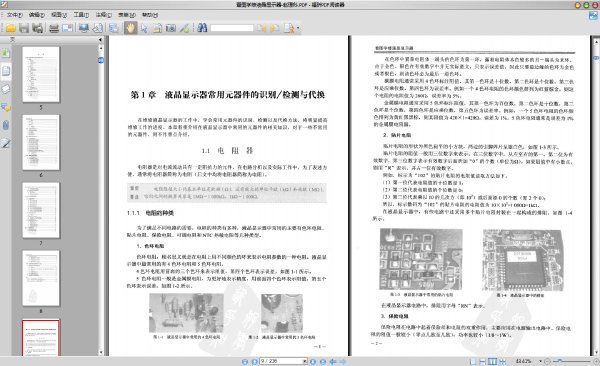600x366 pixels.
Task: Open the page number dropdown arrow
Action: (x=305, y=361)
